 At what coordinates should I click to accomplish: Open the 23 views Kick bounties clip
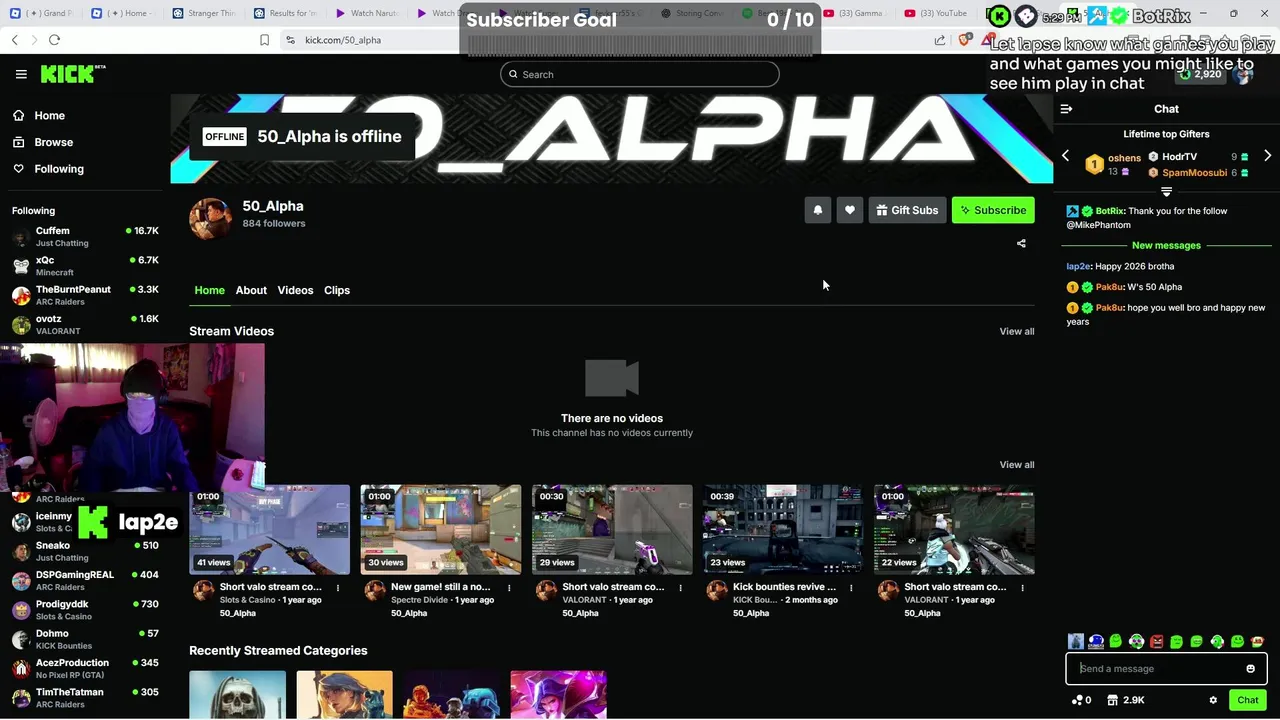(783, 529)
